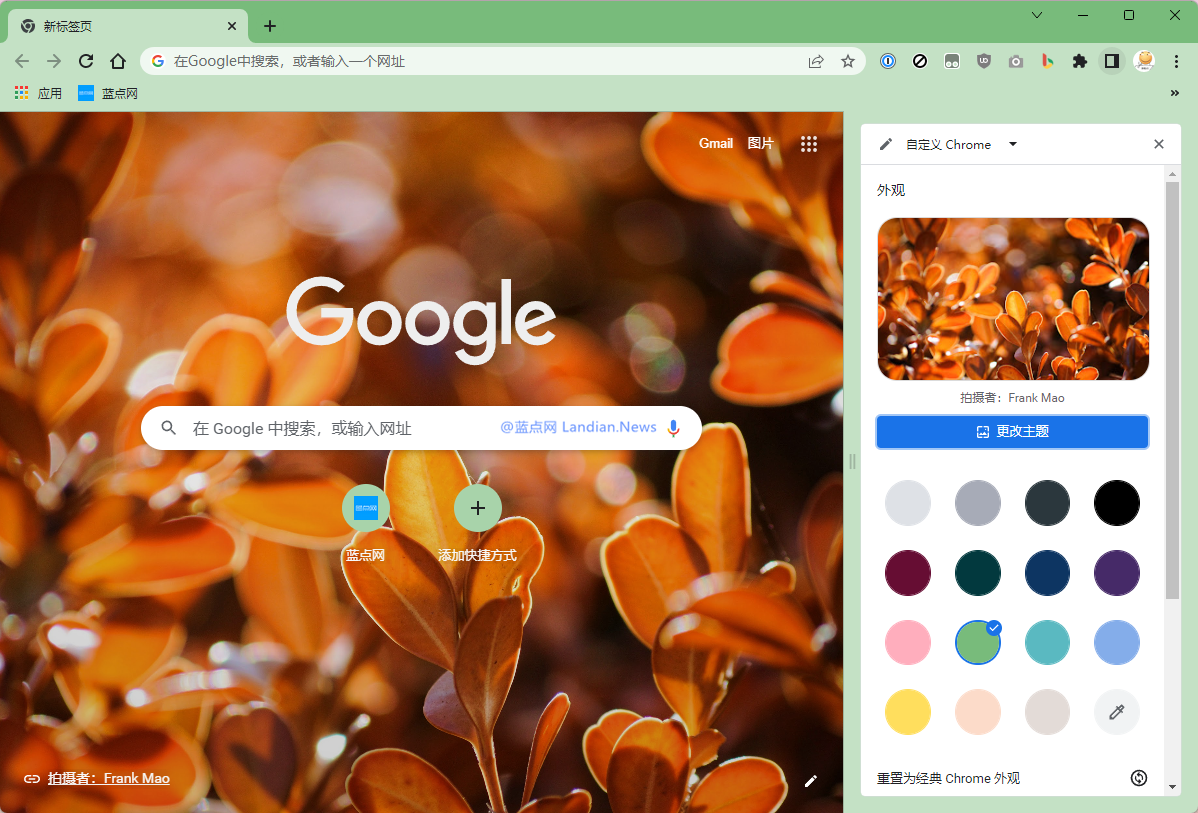Expand the 自定义 Chrome panel dropdown

1012,144
